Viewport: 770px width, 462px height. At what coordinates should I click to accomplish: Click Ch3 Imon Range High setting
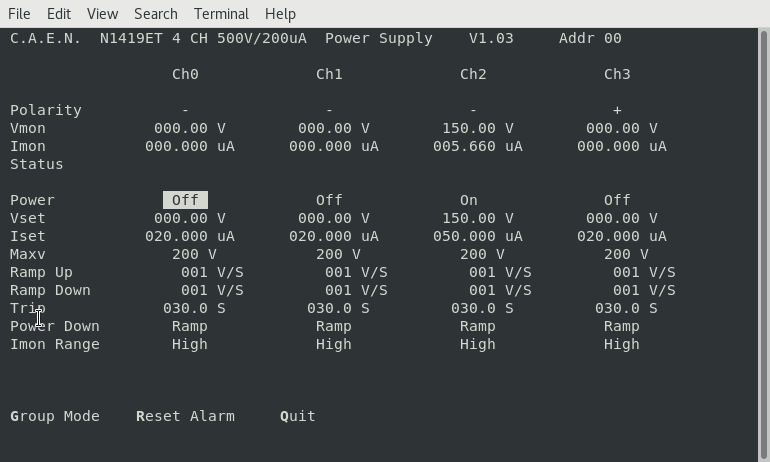621,344
